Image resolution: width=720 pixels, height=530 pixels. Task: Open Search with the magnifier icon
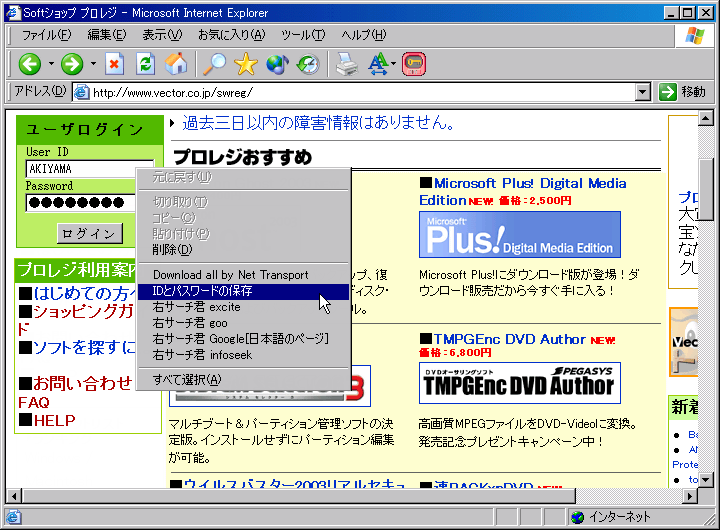(x=214, y=64)
